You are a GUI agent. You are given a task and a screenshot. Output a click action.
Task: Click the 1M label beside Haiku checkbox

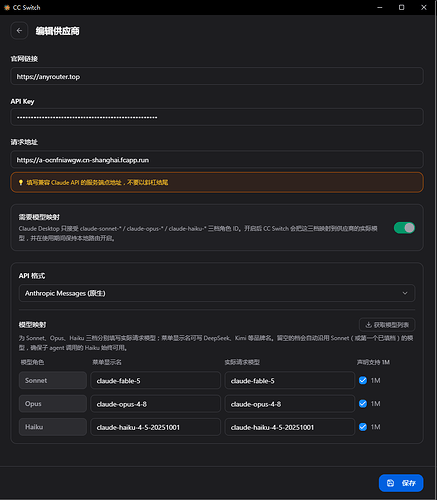click(x=375, y=427)
